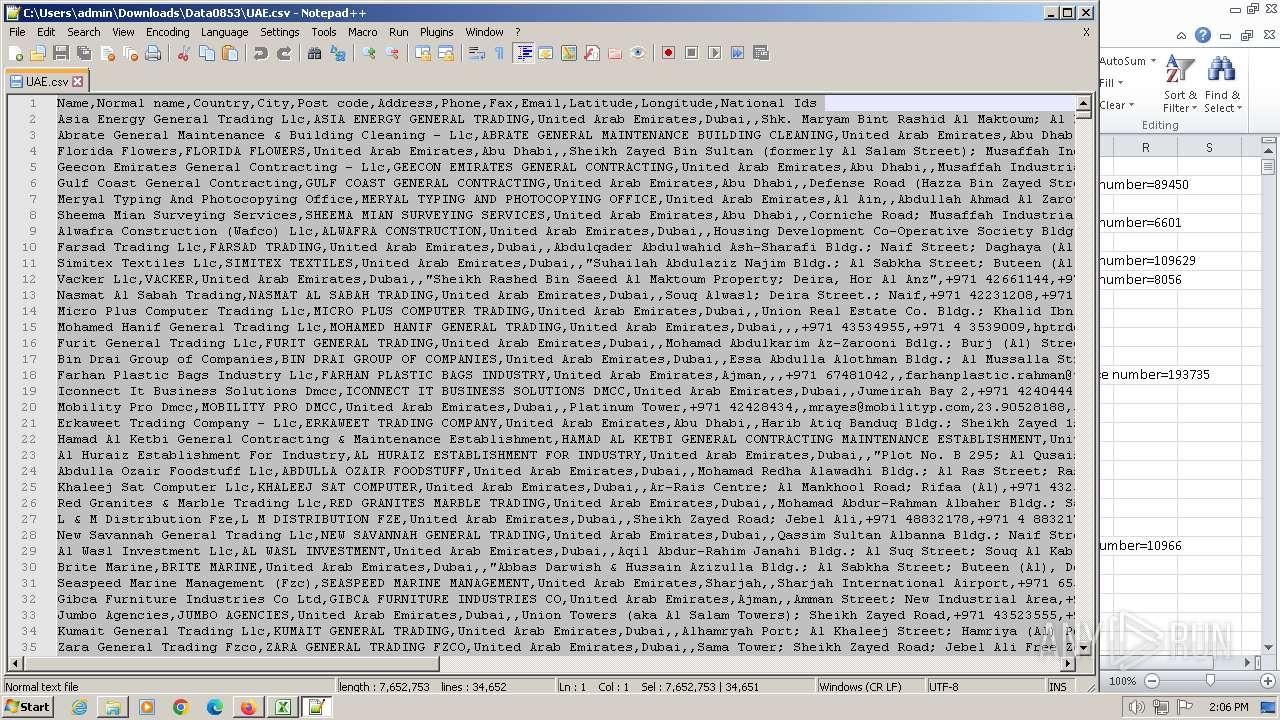The height and width of the screenshot is (720, 1280).
Task: Adjust the Excel zoom slider handle
Action: (1210, 680)
